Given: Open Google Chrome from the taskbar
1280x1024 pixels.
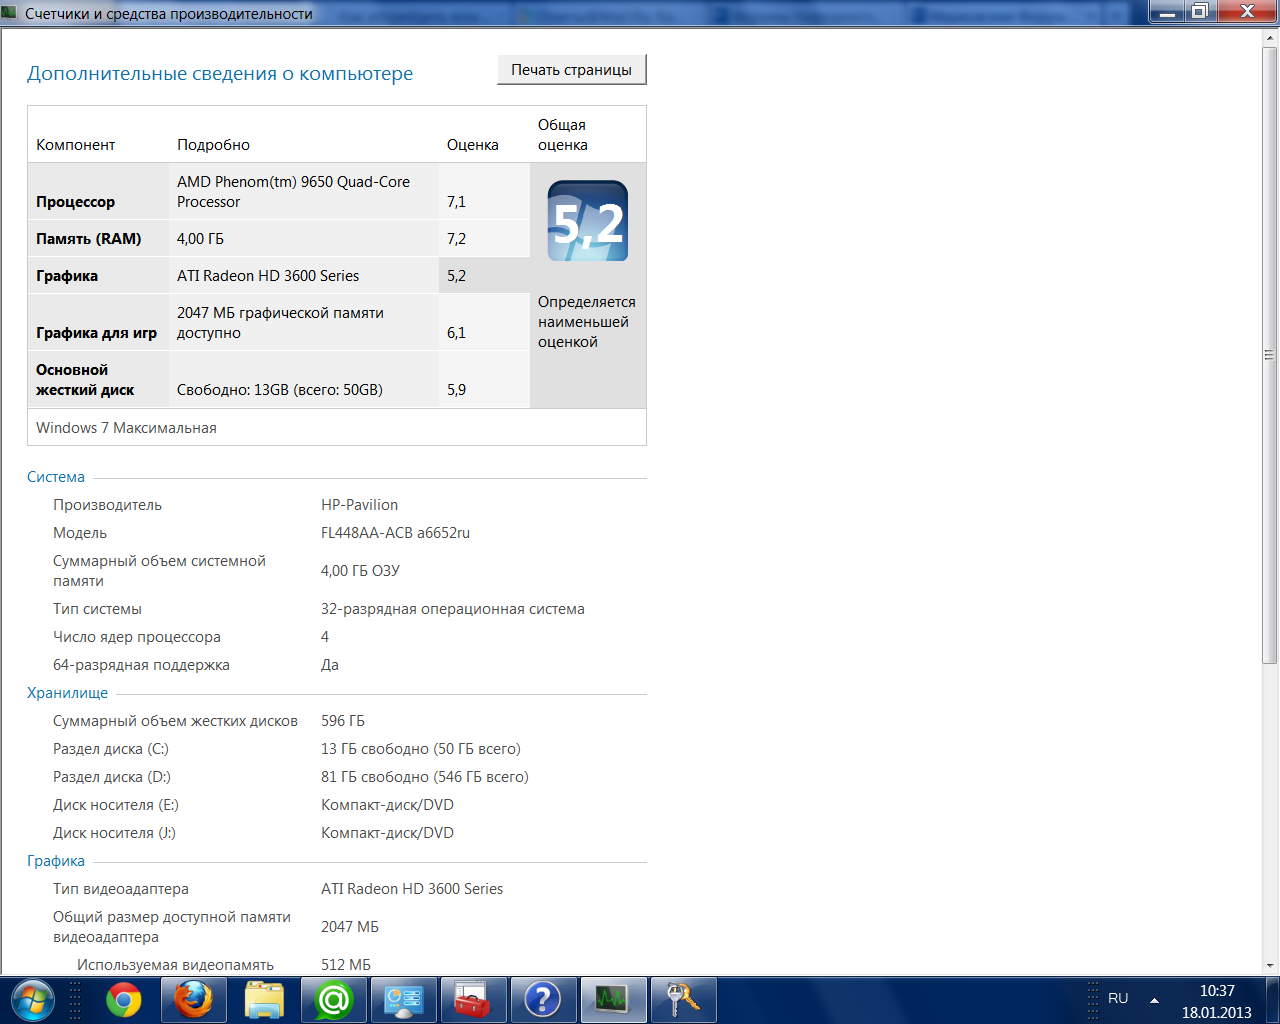Looking at the screenshot, I should pyautogui.click(x=124, y=999).
